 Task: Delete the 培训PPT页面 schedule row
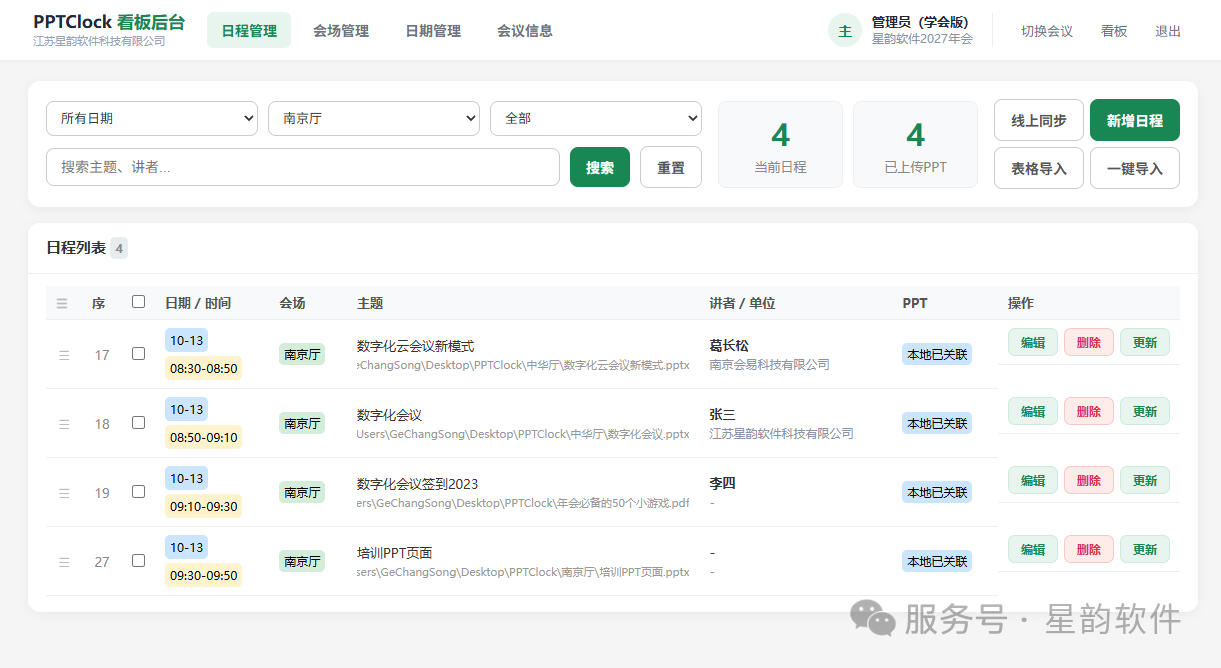tap(1089, 549)
